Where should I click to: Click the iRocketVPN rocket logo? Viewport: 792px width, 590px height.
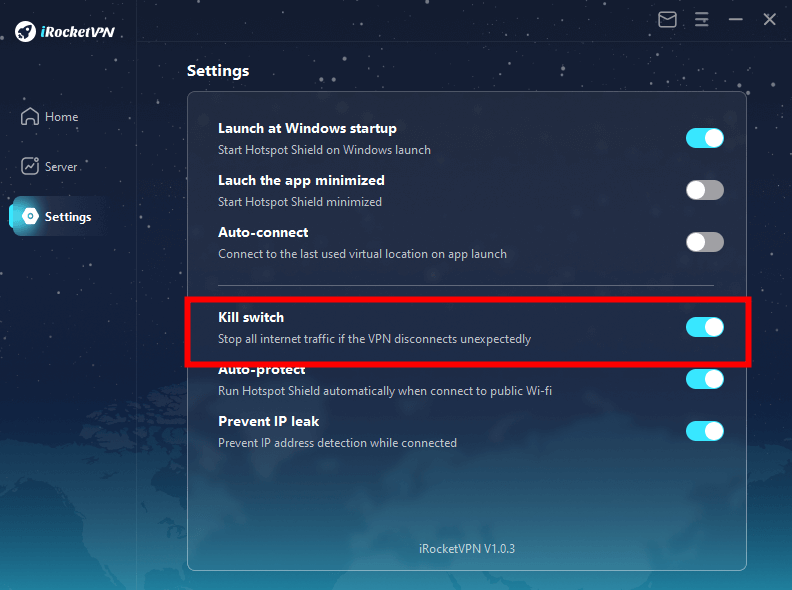[25, 31]
